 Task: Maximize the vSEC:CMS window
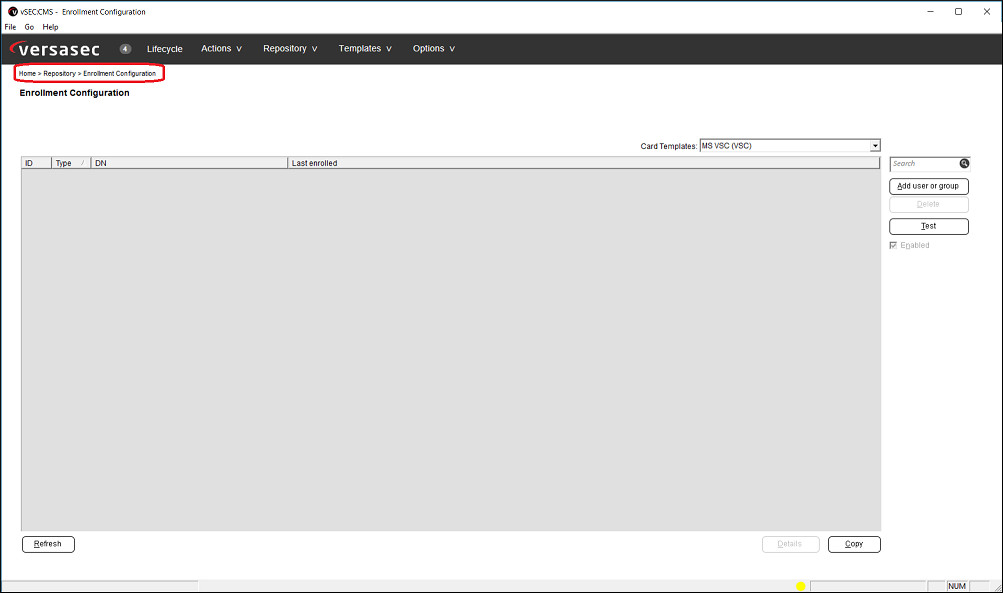point(958,12)
